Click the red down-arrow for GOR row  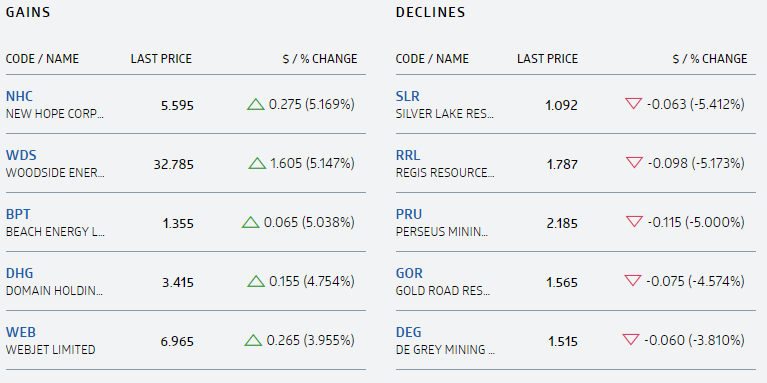(x=633, y=281)
